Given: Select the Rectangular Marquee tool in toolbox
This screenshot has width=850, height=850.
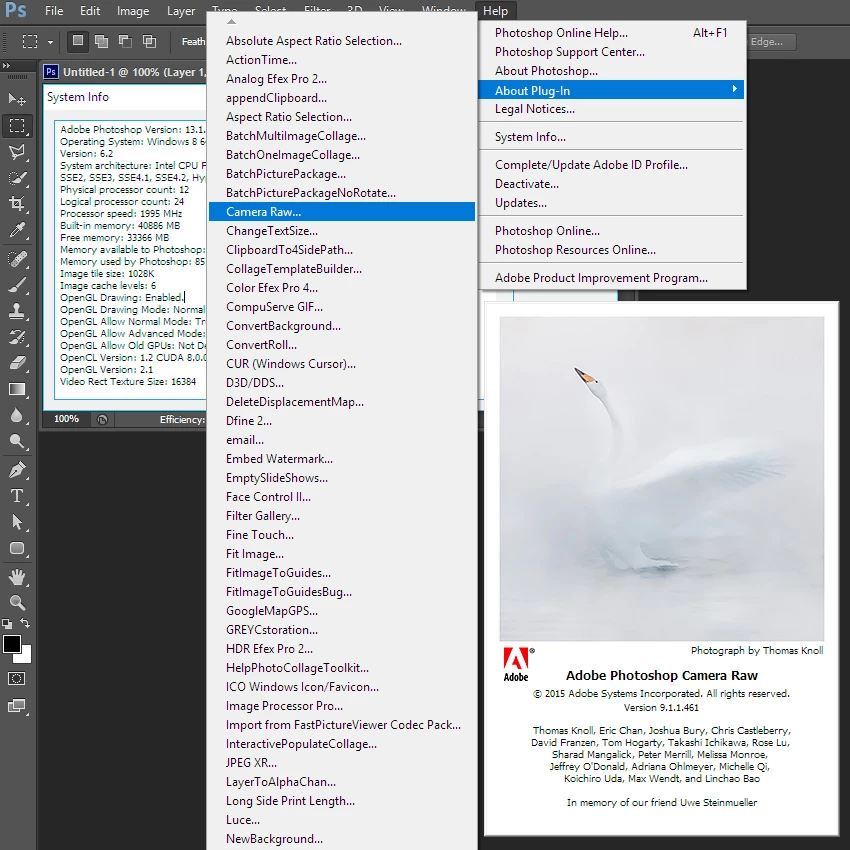Looking at the screenshot, I should [17, 126].
